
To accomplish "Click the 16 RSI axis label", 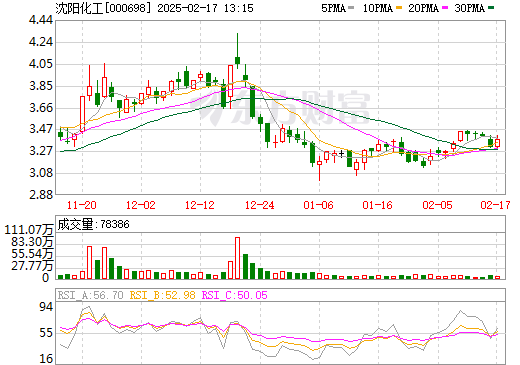I will pyautogui.click(x=46, y=359).
